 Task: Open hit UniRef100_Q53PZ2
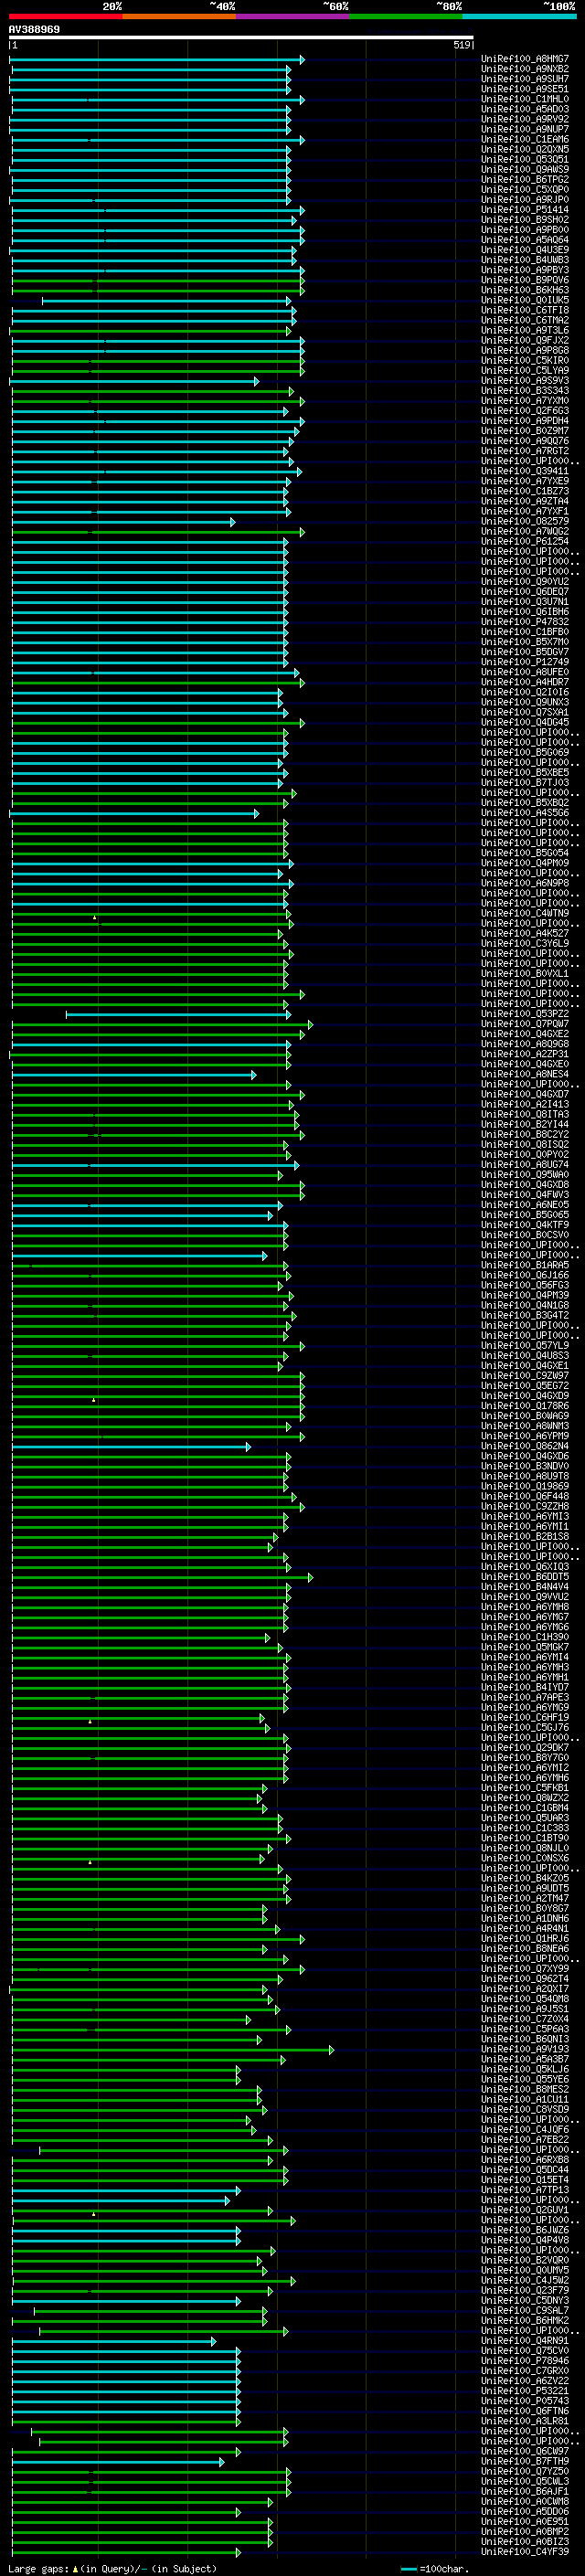(524, 1014)
